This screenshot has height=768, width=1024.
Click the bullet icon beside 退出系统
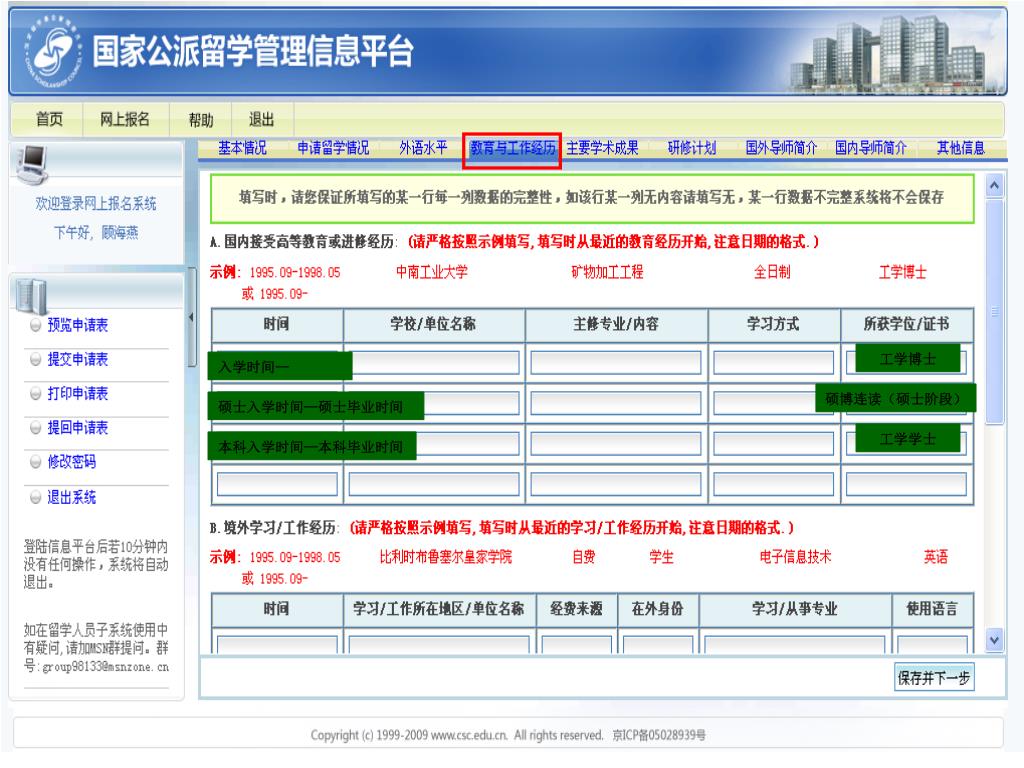[x=36, y=496]
